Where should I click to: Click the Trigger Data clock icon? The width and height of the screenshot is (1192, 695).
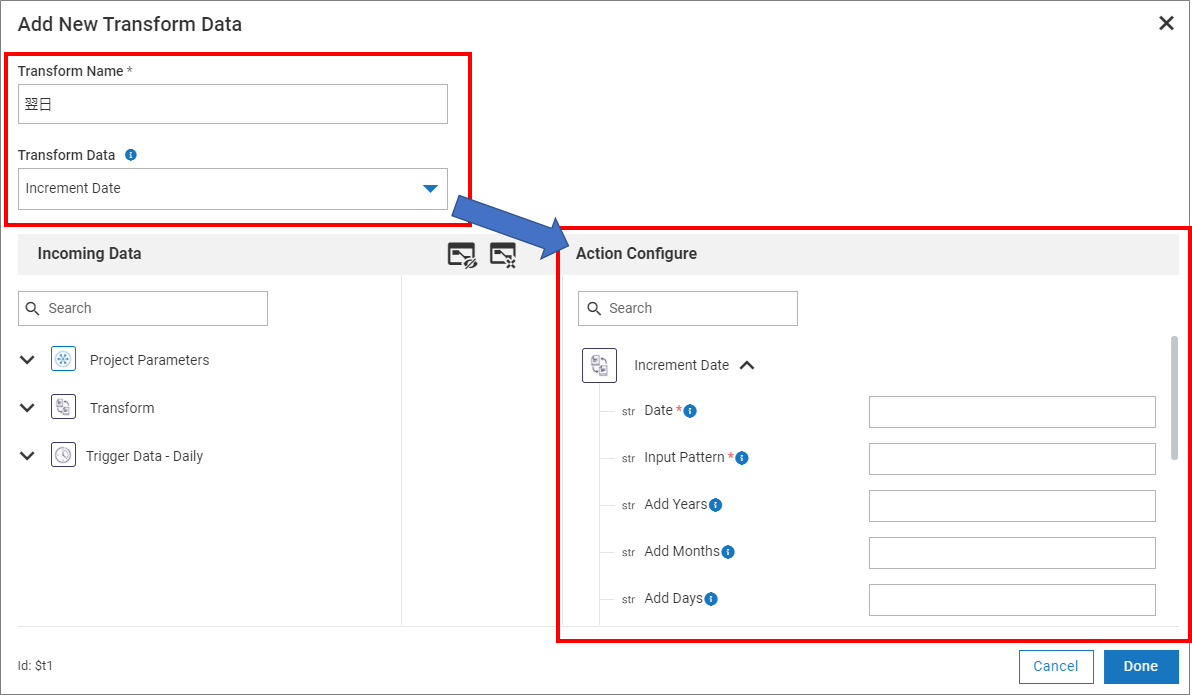(63, 456)
